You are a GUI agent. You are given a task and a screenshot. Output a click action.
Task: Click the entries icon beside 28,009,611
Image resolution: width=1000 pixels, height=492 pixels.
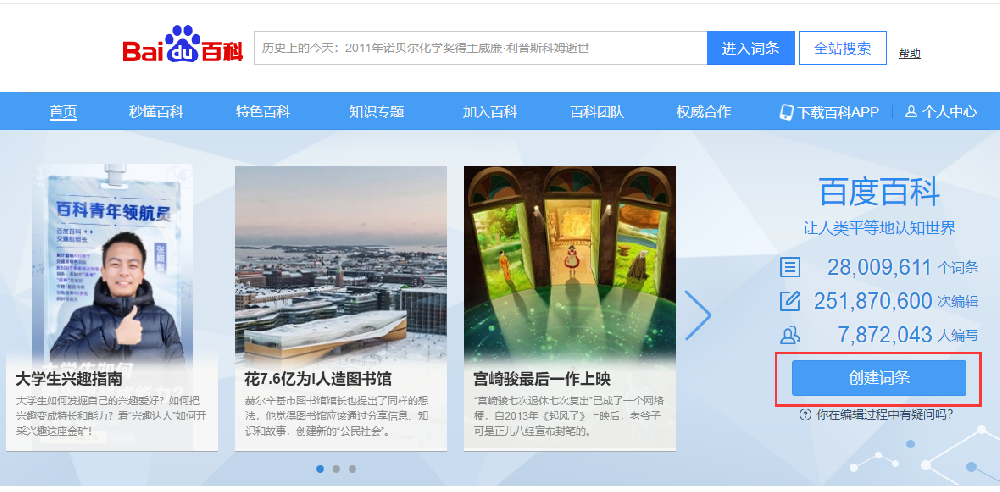point(790,267)
